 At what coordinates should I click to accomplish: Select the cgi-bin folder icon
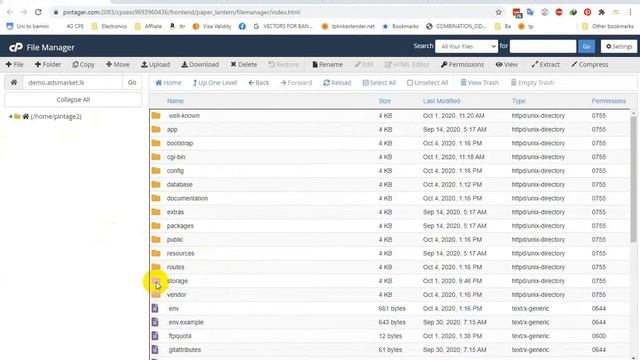pyautogui.click(x=156, y=157)
